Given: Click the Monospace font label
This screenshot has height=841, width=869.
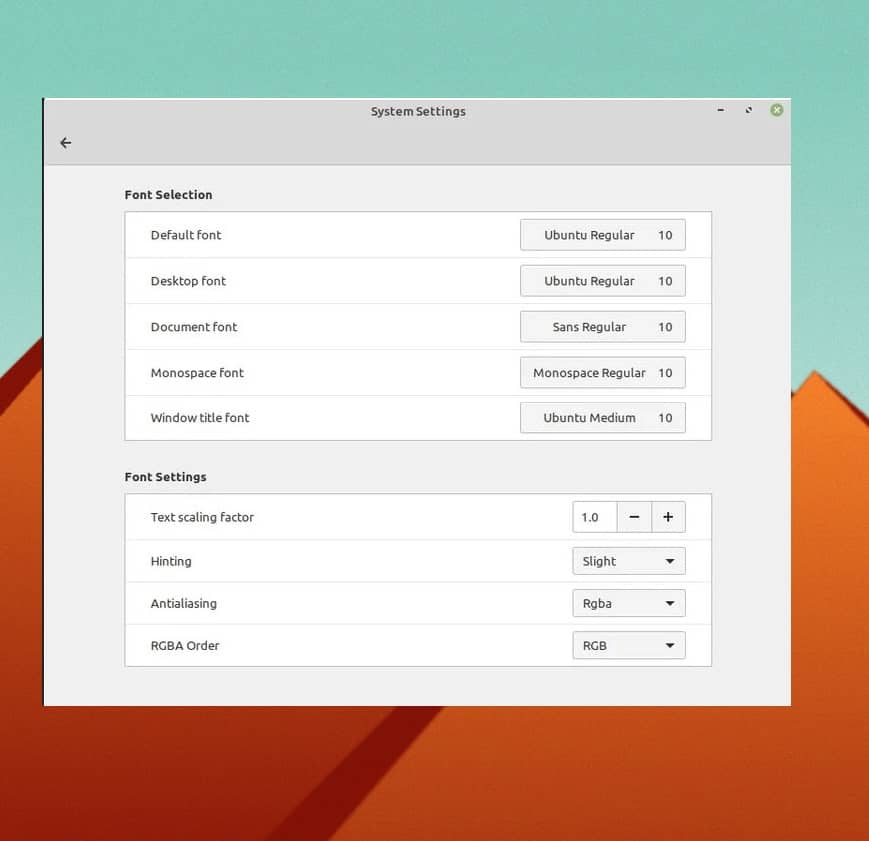Looking at the screenshot, I should pyautogui.click(x=197, y=373).
